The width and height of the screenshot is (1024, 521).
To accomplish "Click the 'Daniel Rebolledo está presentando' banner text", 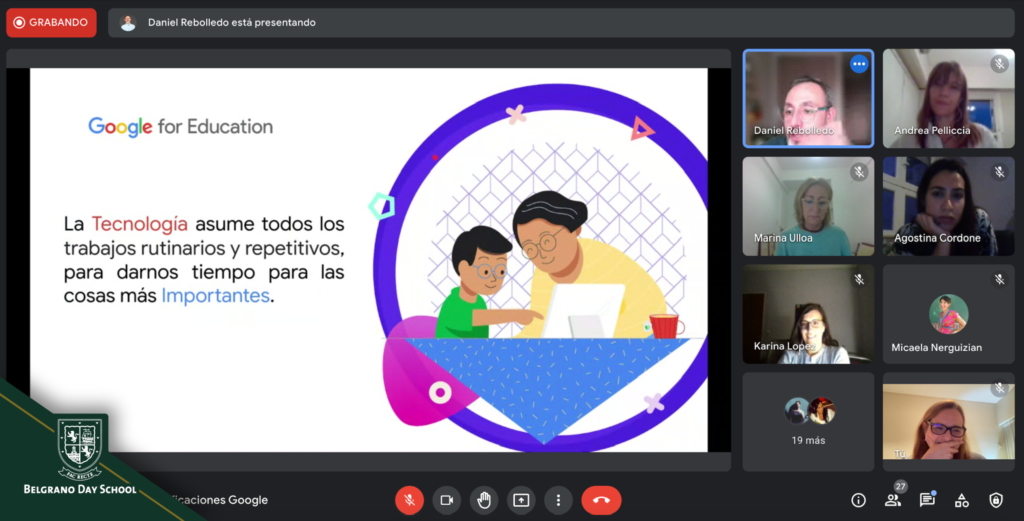I will [x=232, y=22].
